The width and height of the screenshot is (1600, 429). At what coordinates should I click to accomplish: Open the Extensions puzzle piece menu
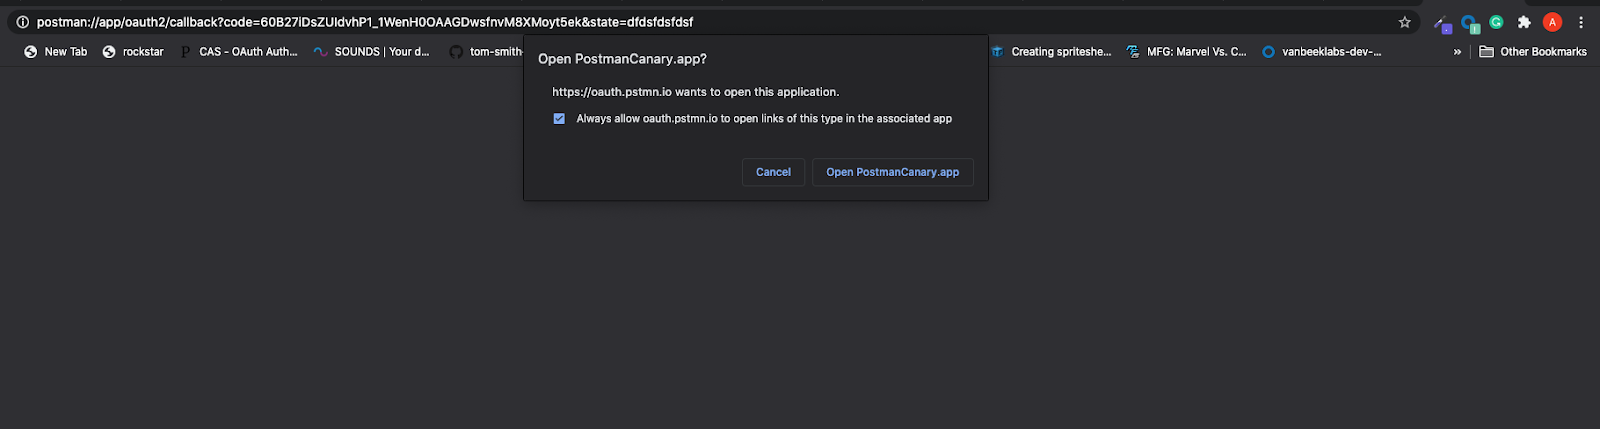[1524, 22]
